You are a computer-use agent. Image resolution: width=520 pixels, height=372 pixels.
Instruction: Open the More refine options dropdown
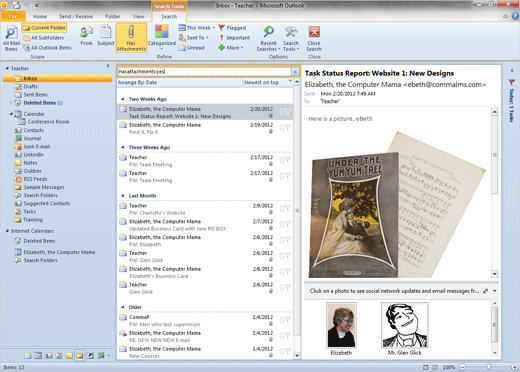[231, 48]
